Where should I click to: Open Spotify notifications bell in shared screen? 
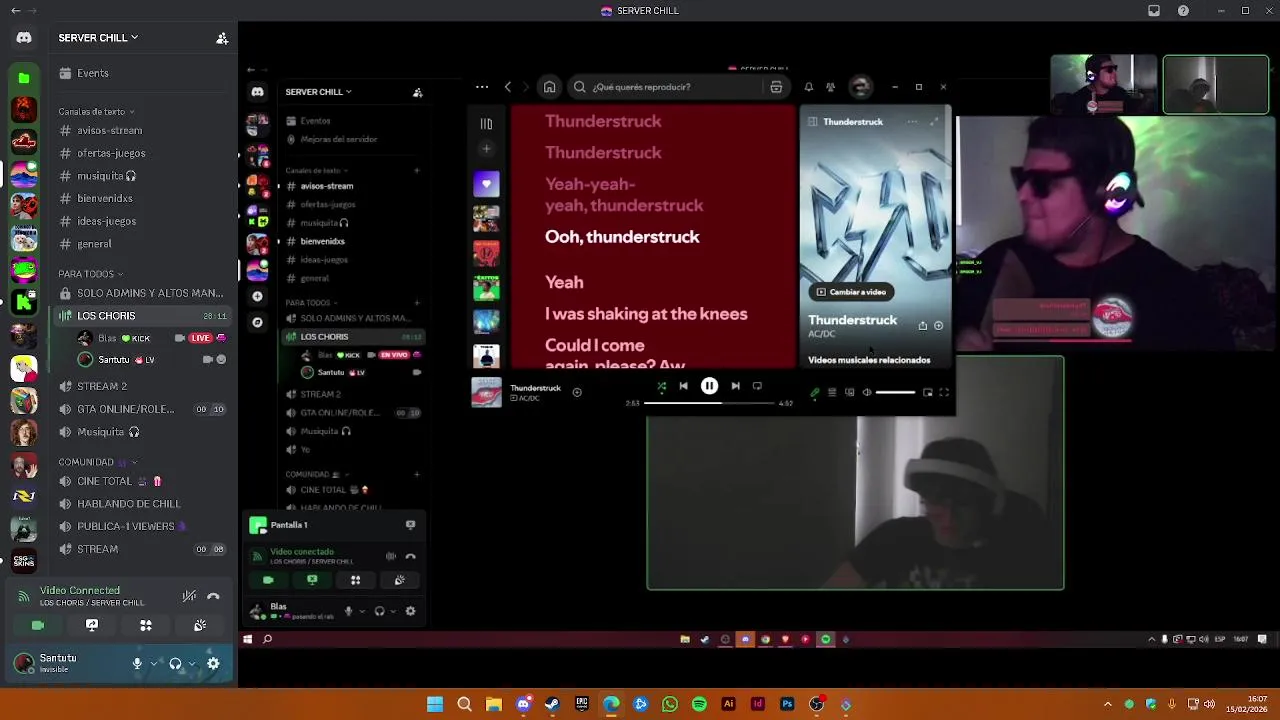pyautogui.click(x=809, y=87)
